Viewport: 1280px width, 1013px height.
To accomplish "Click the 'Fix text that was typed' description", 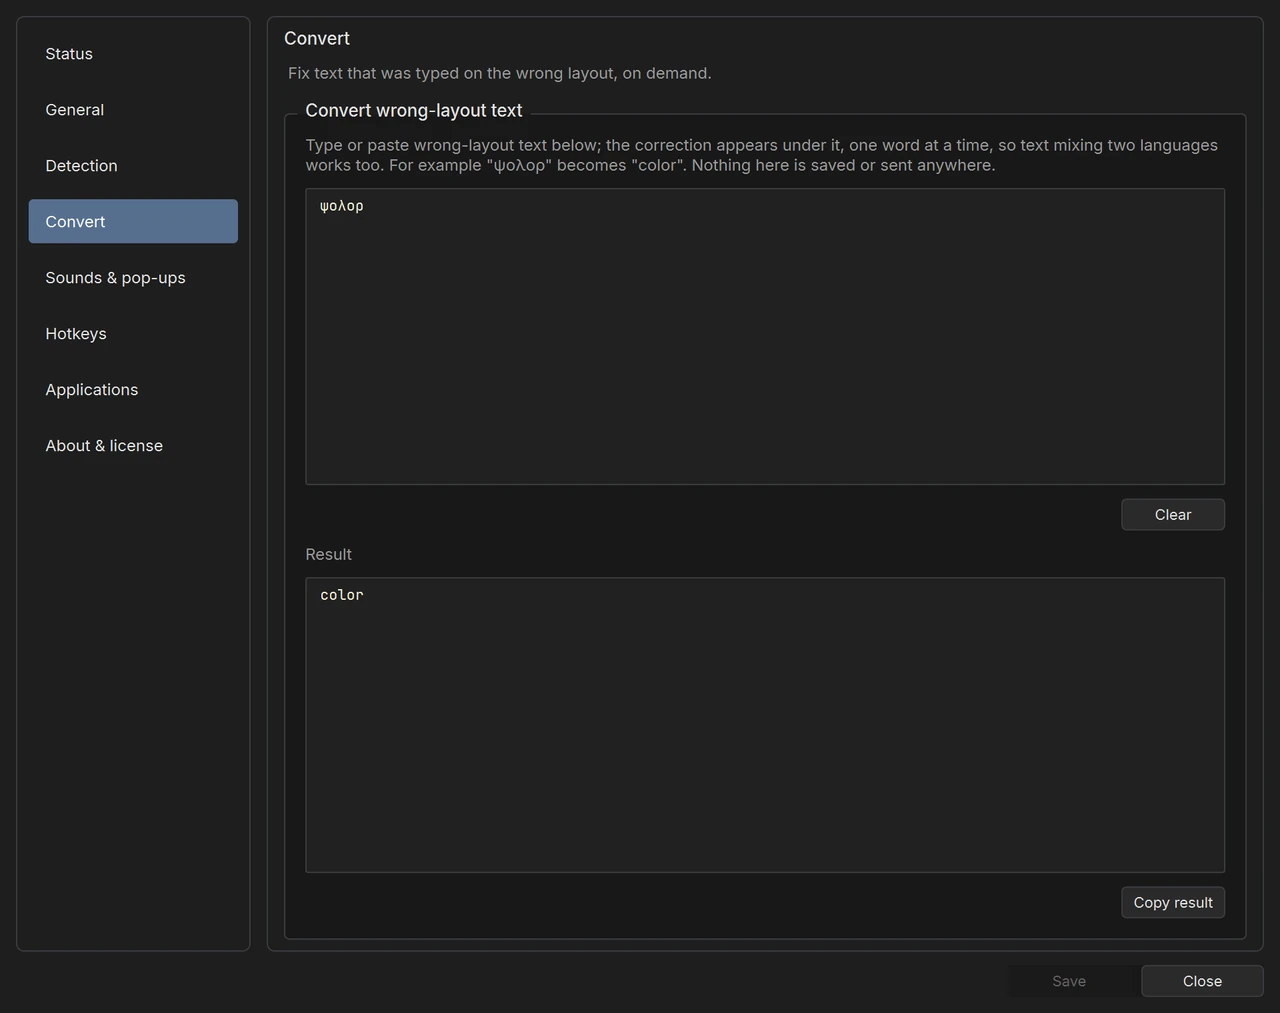I will [x=500, y=73].
